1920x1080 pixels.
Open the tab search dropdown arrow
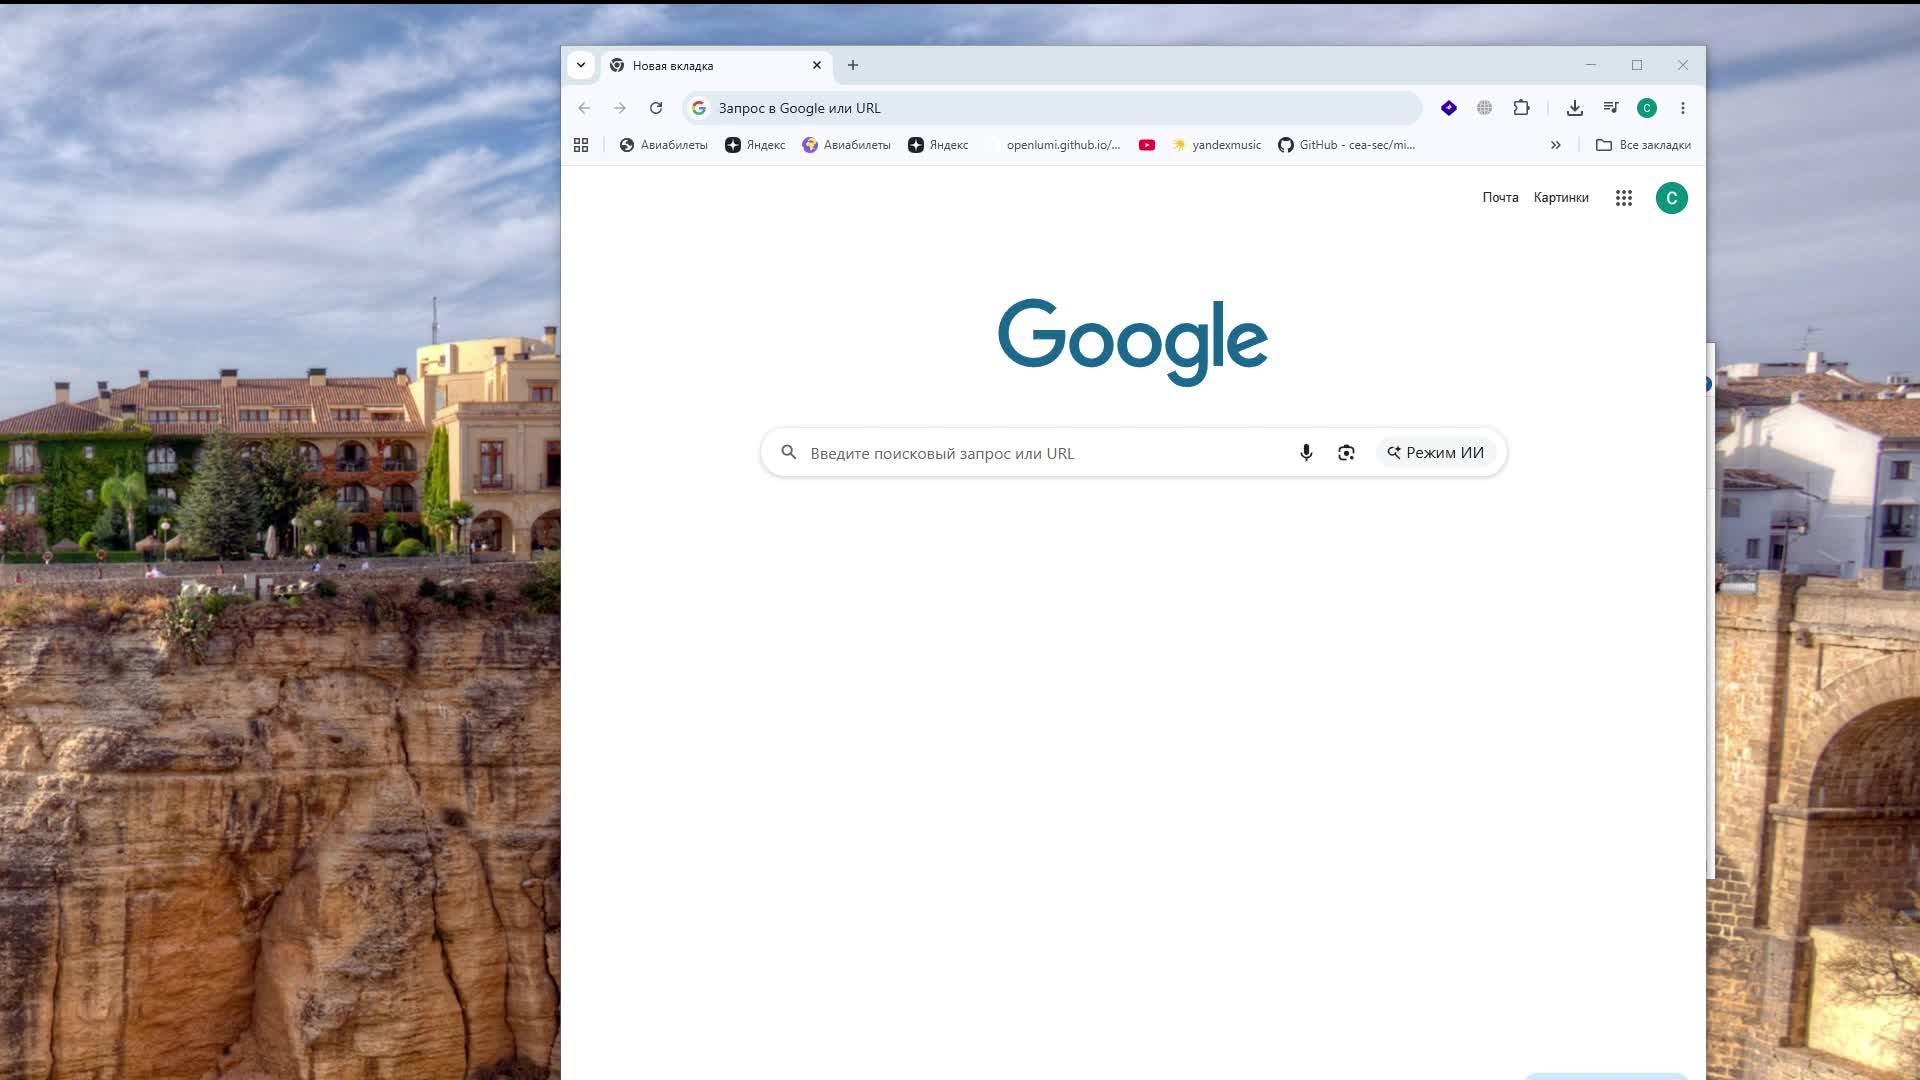point(581,65)
